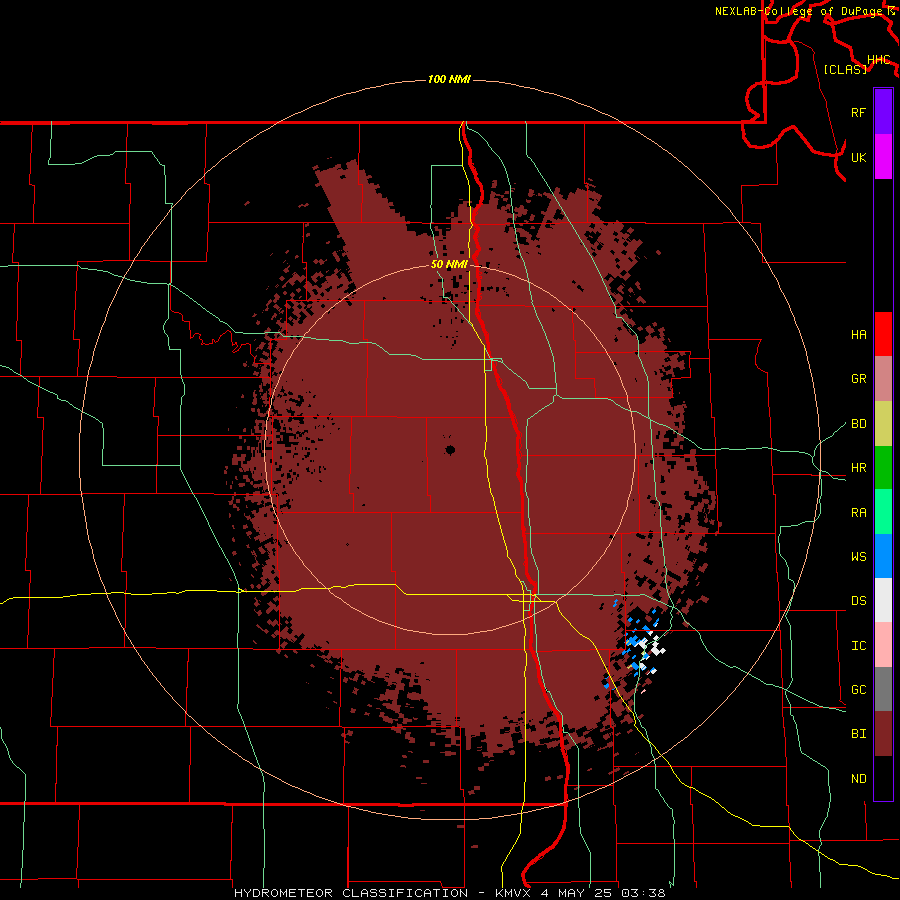900x900 pixels.
Task: Click the 'HHC' product label
Action: pyautogui.click(x=878, y=60)
